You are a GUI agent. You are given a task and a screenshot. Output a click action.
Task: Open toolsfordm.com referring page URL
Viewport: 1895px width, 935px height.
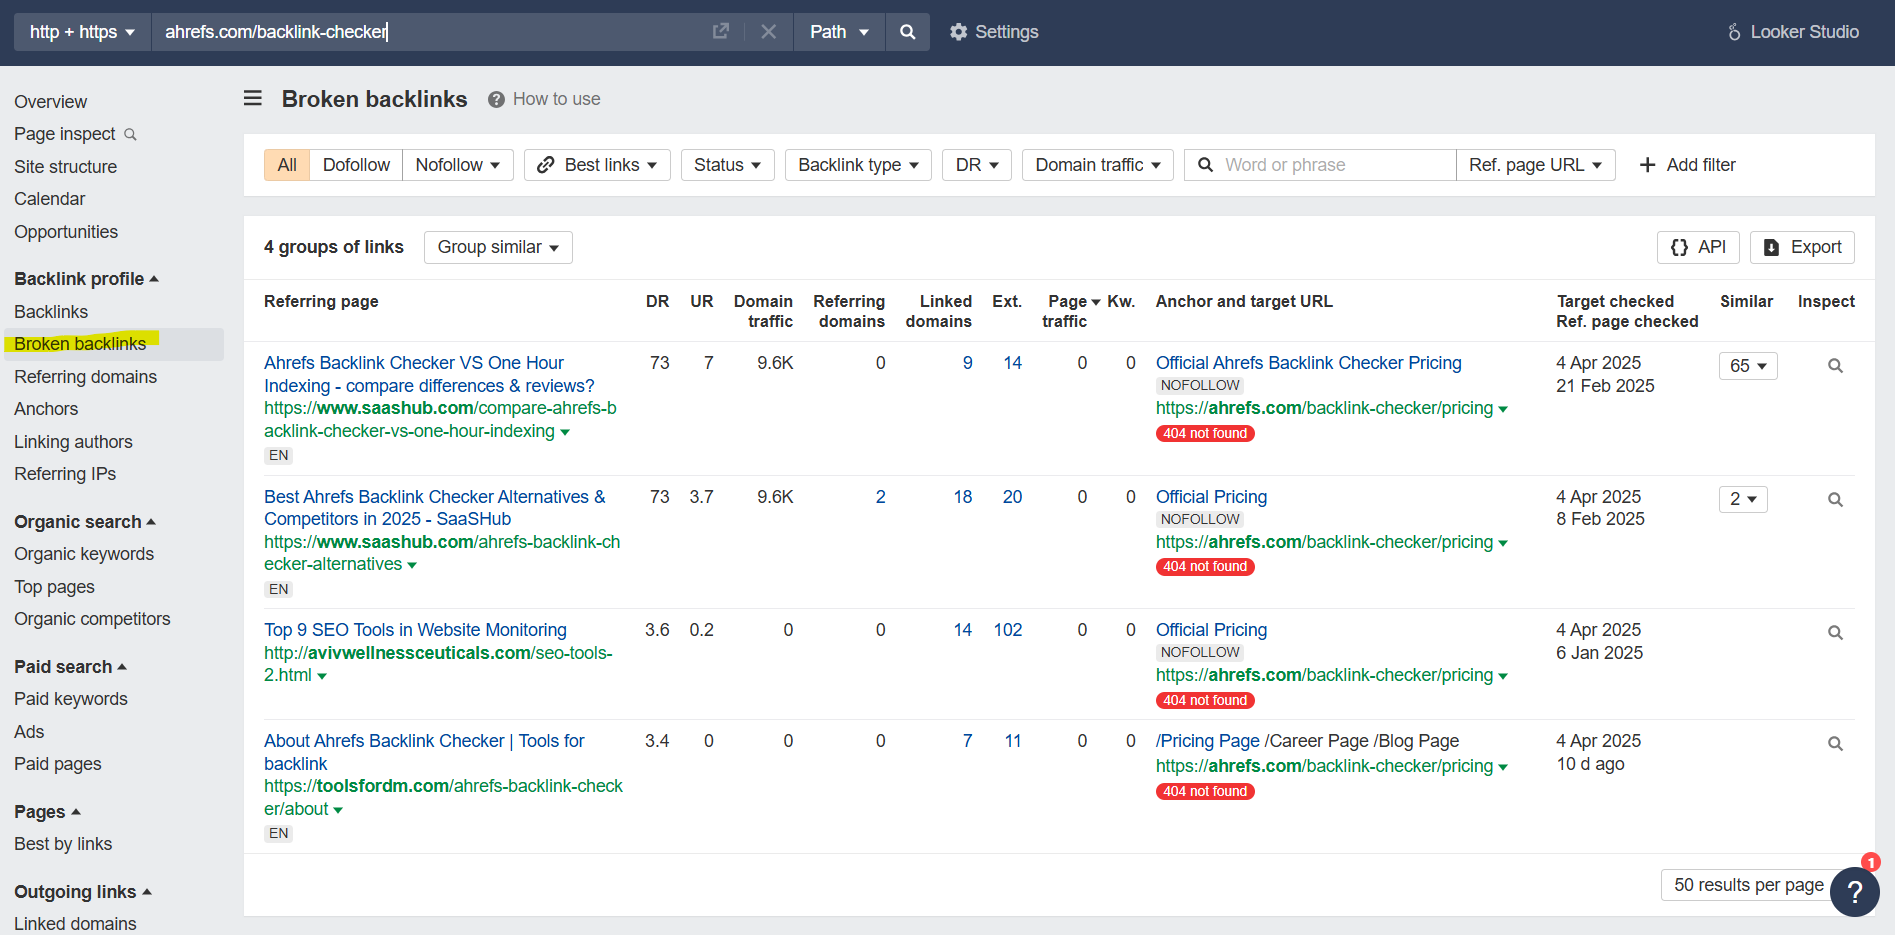(443, 797)
